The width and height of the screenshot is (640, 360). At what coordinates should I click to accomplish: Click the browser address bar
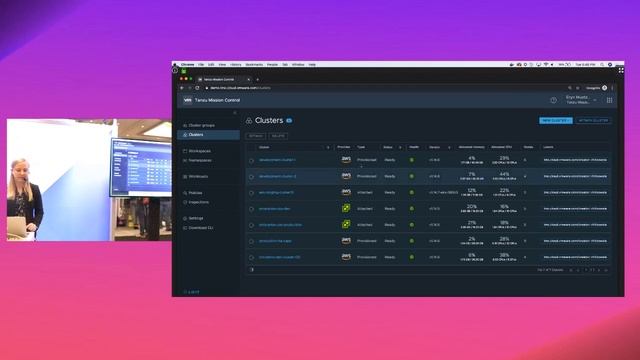tap(384, 88)
